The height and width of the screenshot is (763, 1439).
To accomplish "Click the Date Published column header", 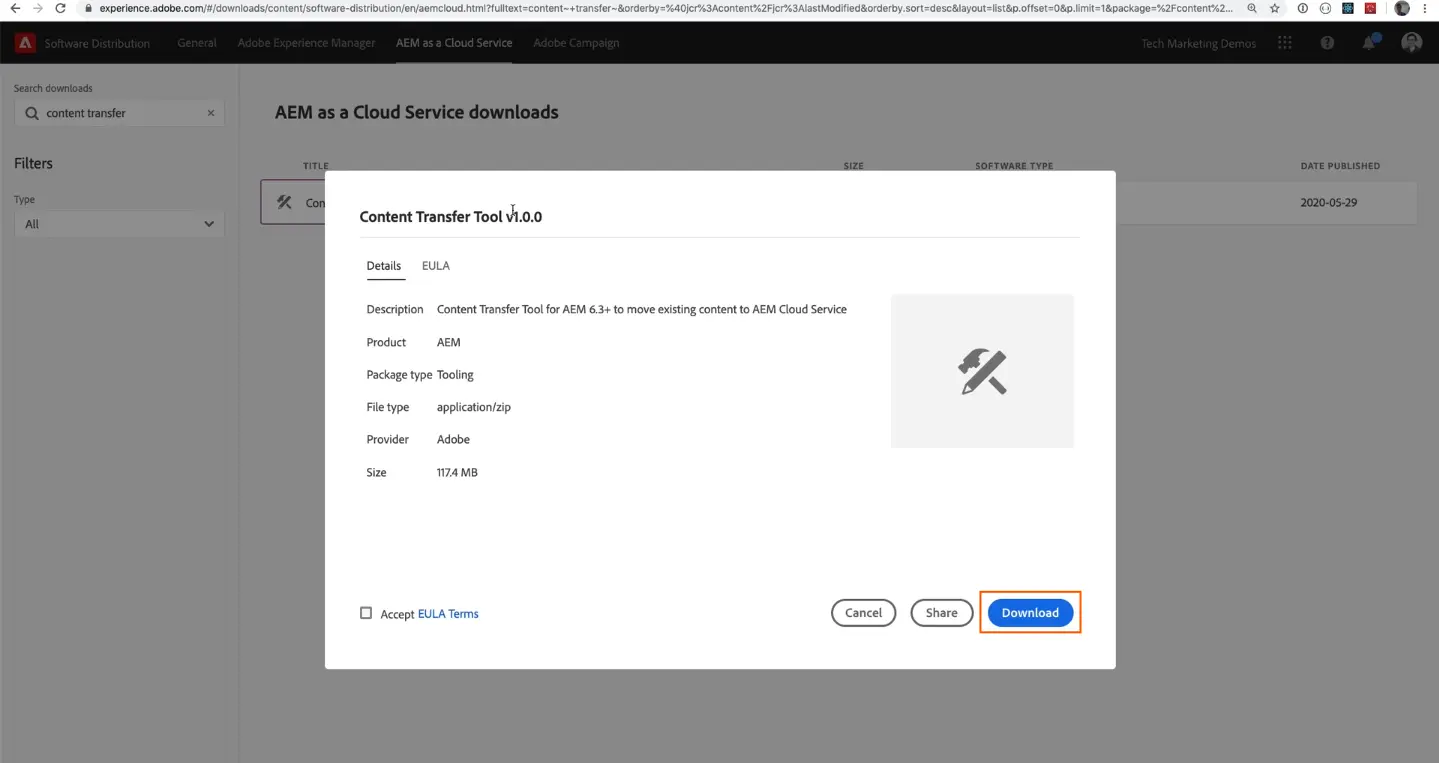I will click(1340, 166).
